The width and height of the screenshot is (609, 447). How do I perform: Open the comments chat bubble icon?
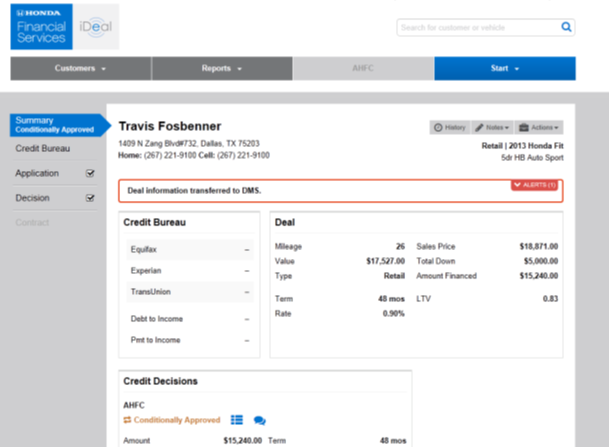pos(260,420)
